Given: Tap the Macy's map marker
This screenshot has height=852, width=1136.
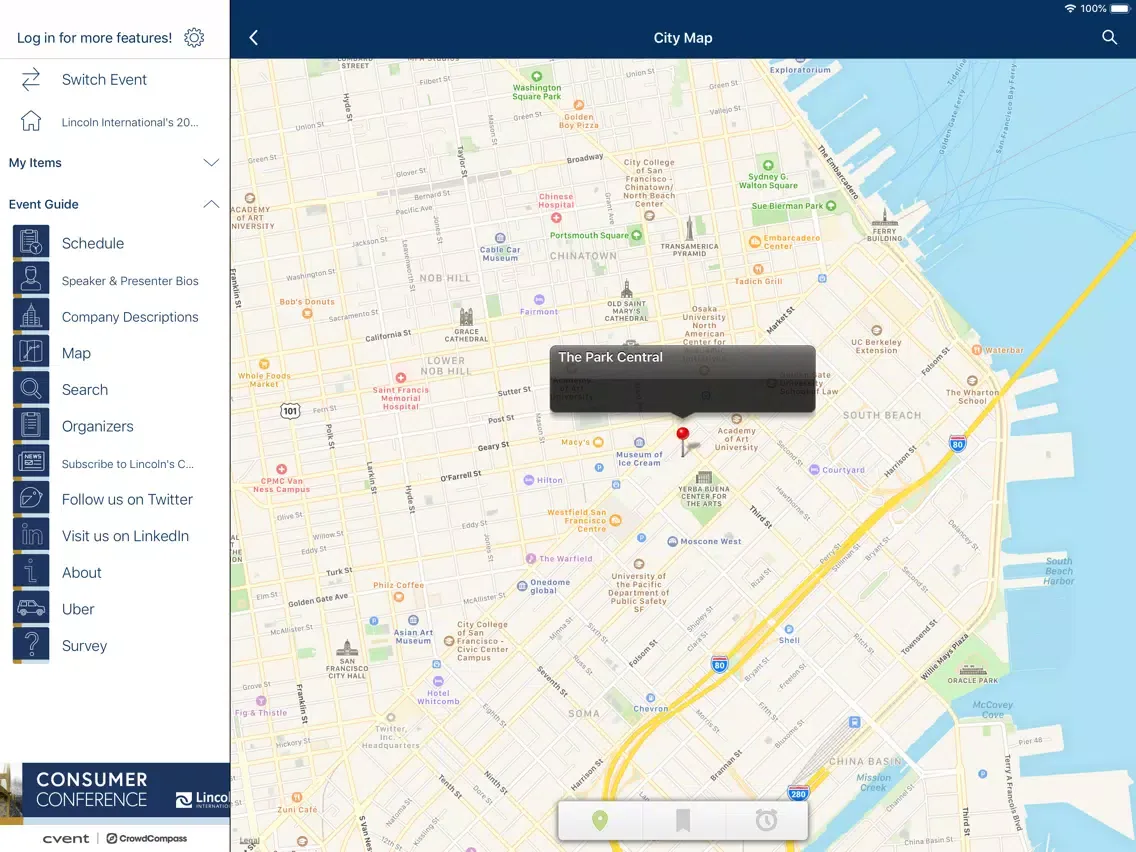Looking at the screenshot, I should point(598,442).
